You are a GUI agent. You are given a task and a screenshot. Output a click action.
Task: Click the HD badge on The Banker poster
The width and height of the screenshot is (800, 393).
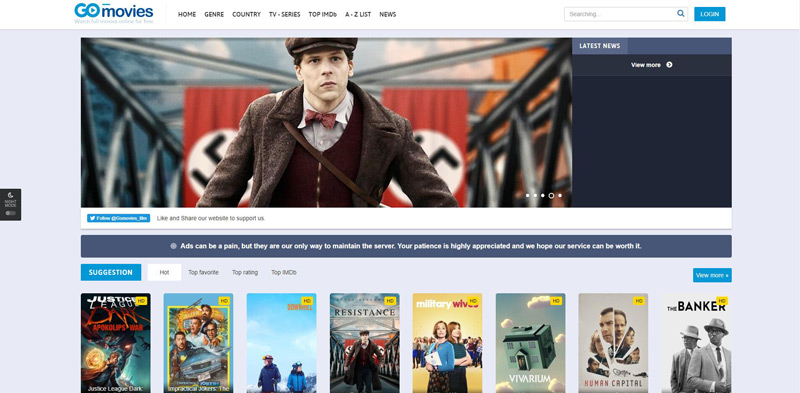721,301
